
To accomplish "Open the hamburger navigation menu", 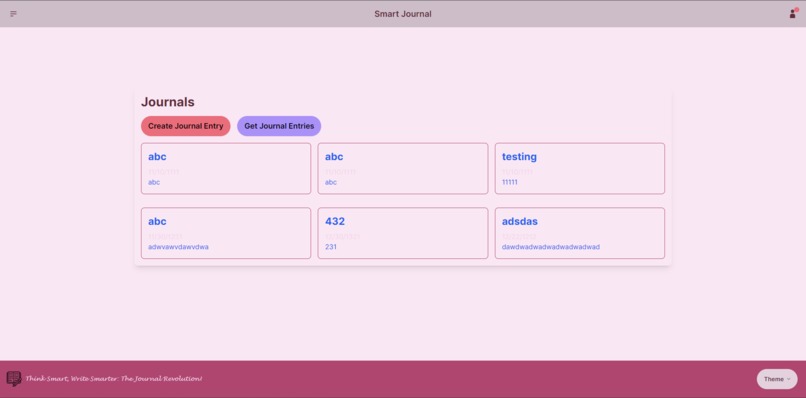I will [13, 14].
